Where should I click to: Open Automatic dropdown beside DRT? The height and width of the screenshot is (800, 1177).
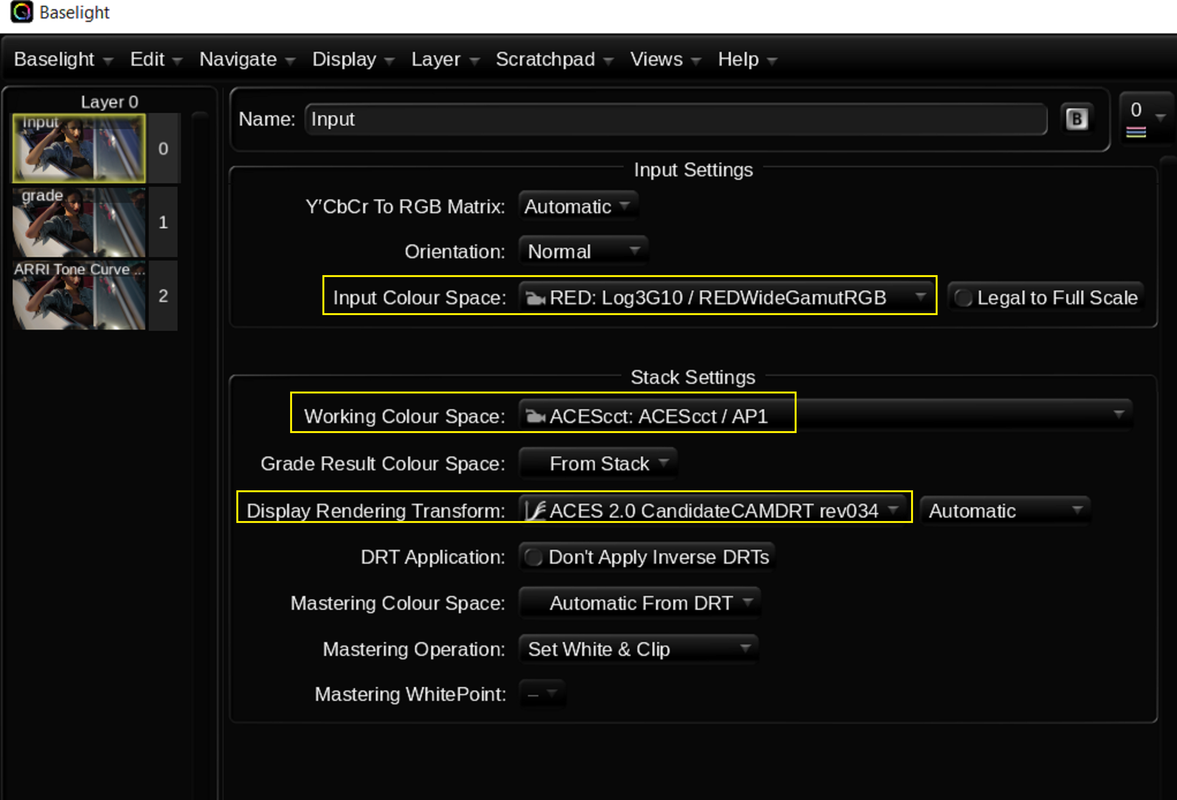pos(1005,511)
